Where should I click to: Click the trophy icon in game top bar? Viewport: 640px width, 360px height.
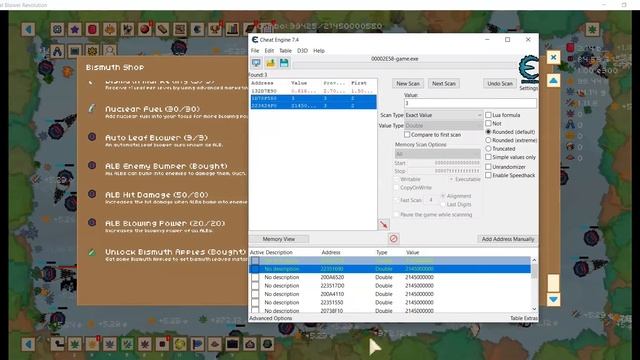[x=215, y=29]
